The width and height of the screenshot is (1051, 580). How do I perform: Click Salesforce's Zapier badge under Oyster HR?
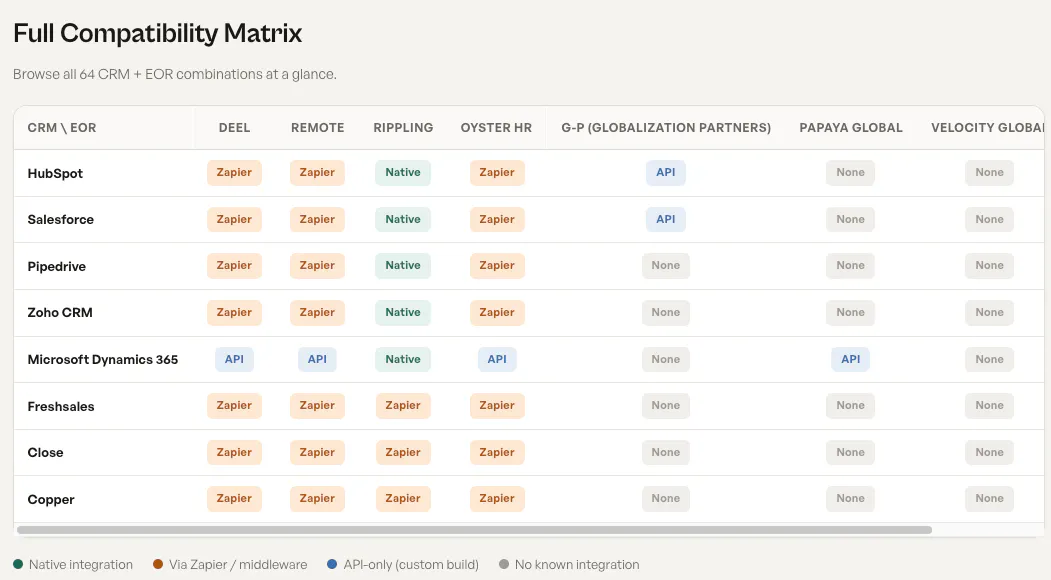tap(497, 219)
